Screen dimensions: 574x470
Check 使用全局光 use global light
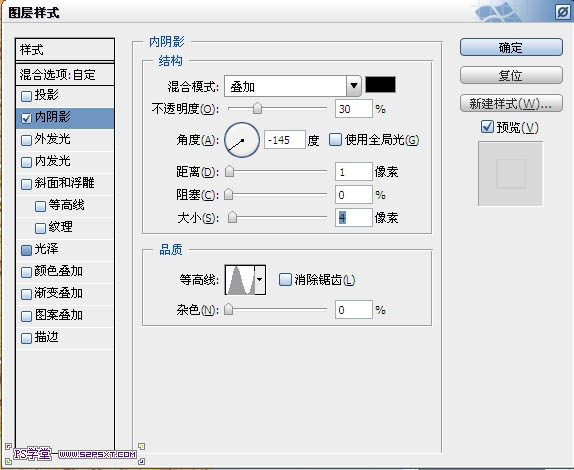[x=335, y=139]
